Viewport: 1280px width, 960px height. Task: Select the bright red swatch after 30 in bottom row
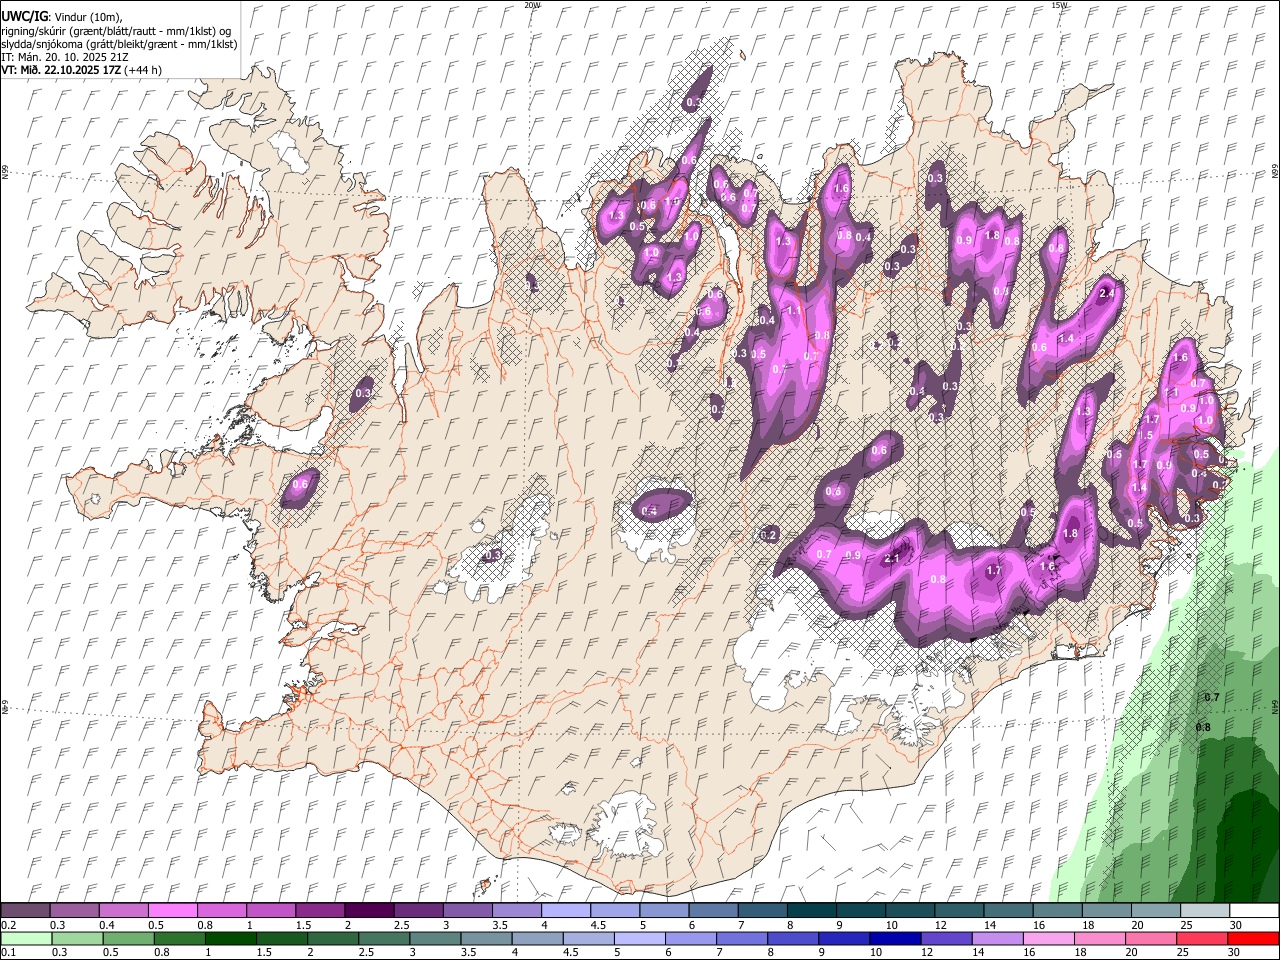(x=1253, y=939)
